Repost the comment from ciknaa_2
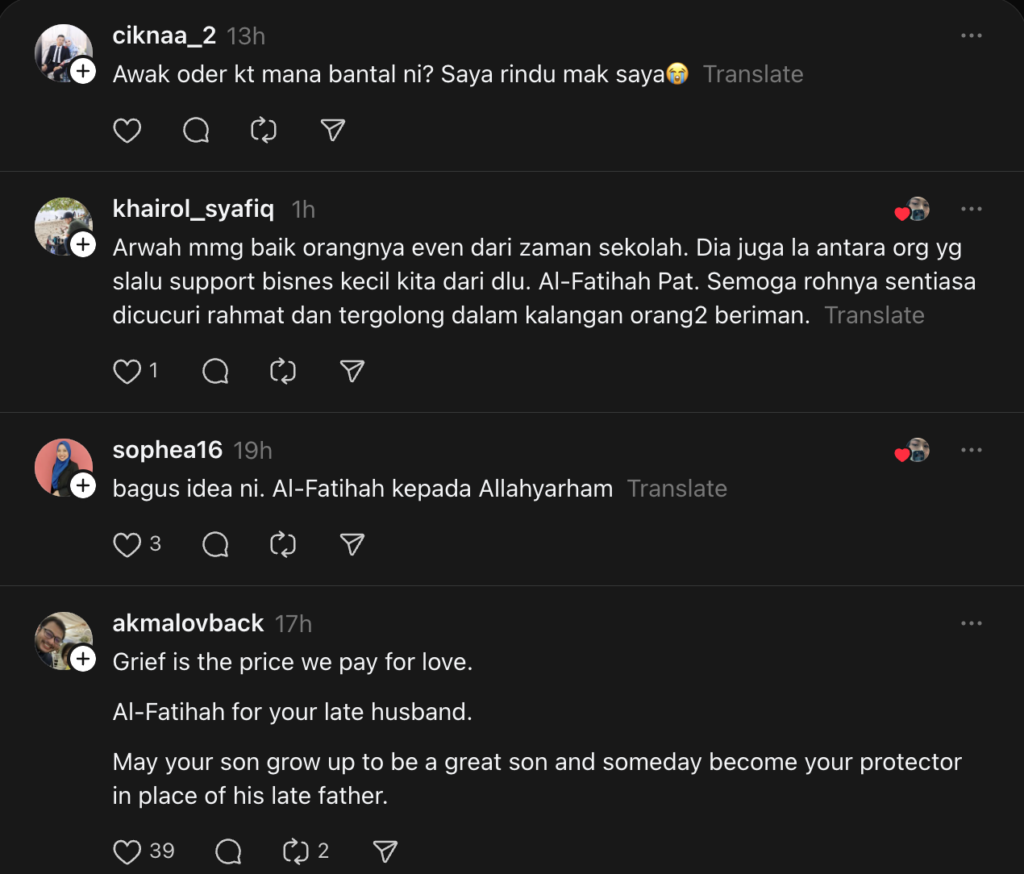This screenshot has height=874, width=1024. (x=264, y=130)
